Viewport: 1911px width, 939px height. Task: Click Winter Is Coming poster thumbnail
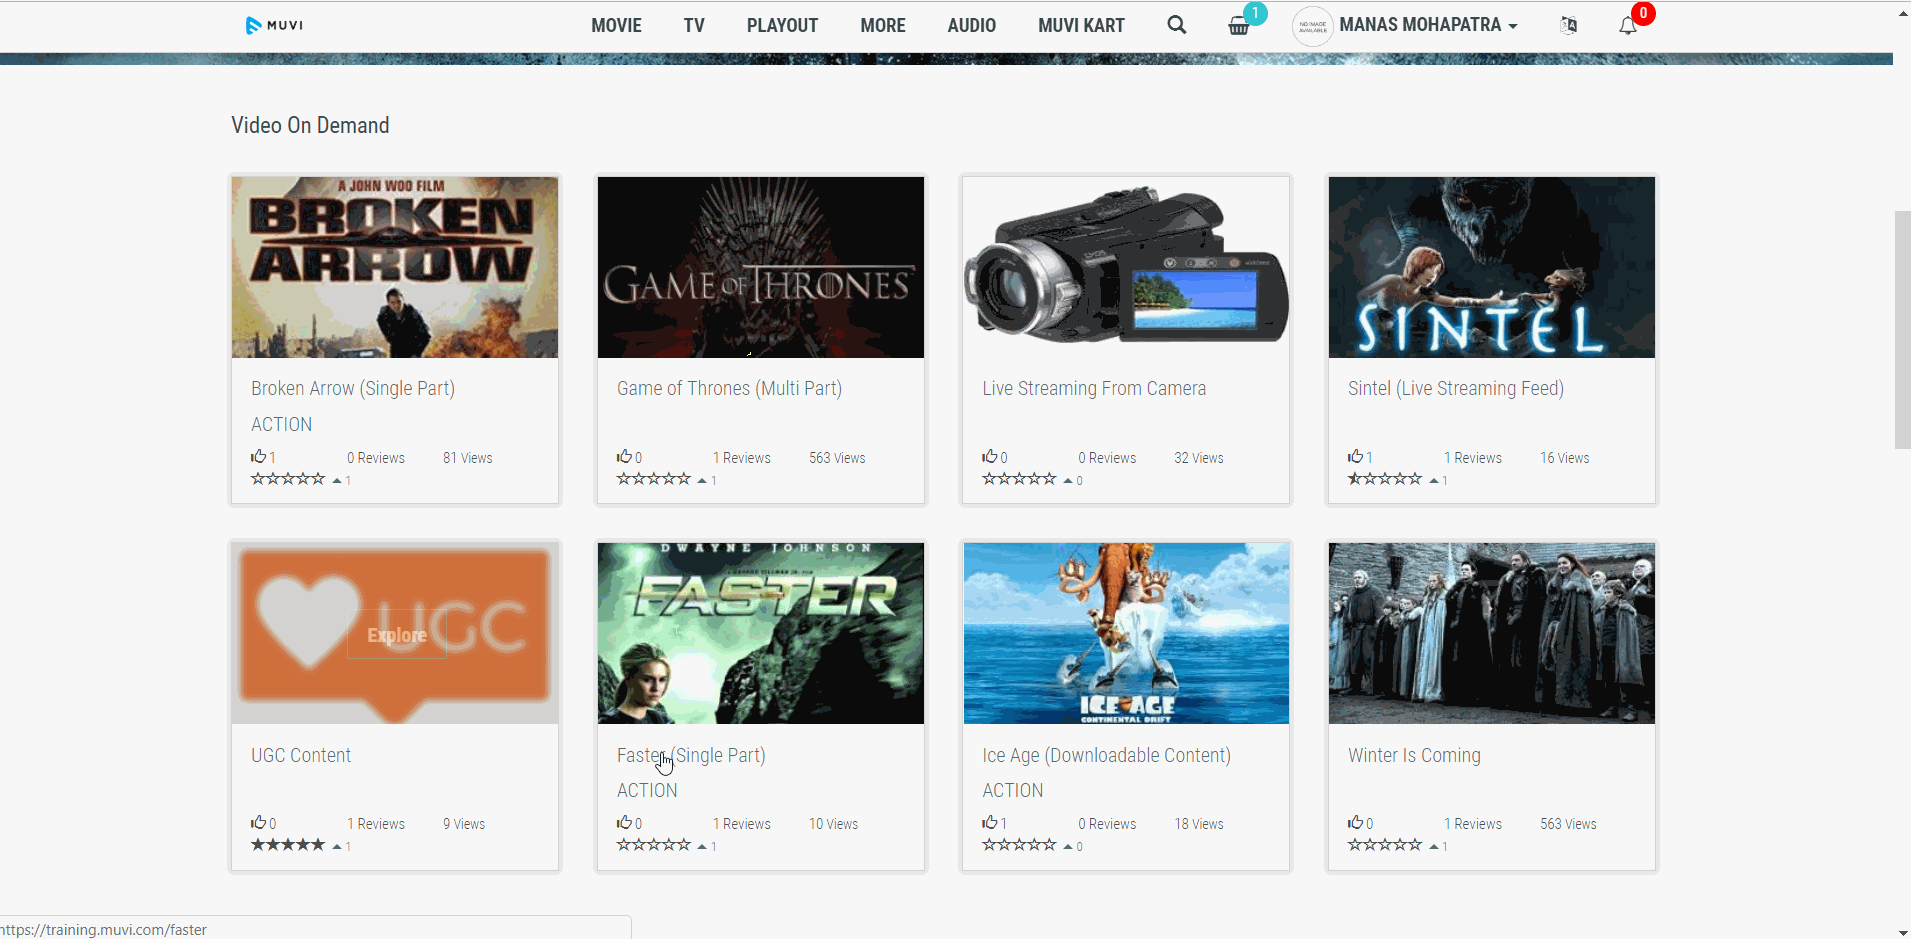pos(1492,633)
